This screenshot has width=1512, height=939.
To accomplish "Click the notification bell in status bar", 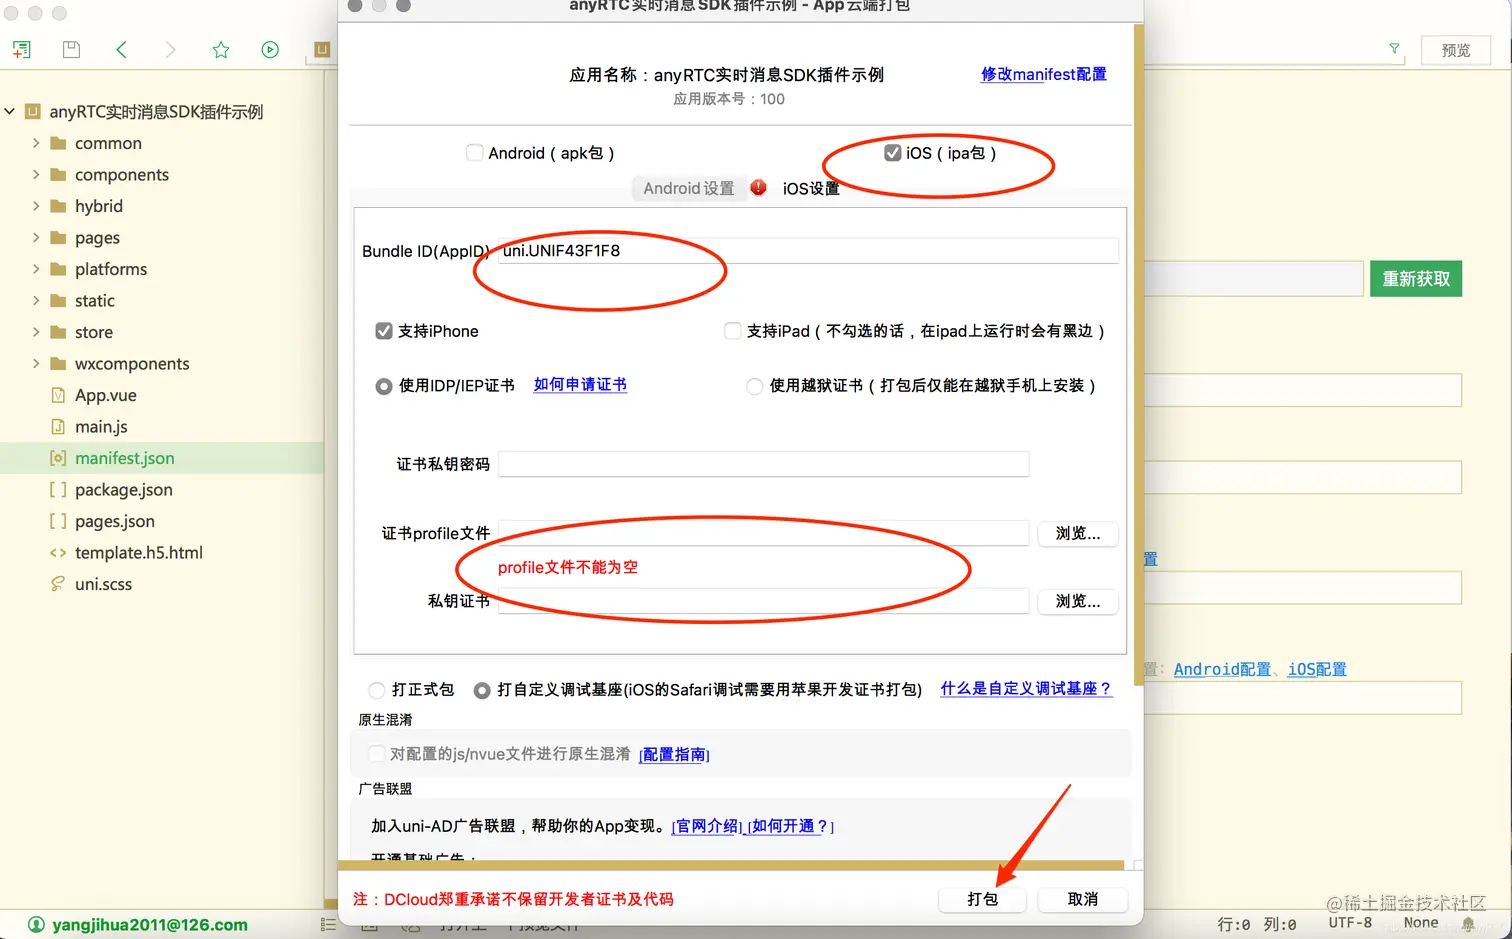I will (x=1468, y=924).
